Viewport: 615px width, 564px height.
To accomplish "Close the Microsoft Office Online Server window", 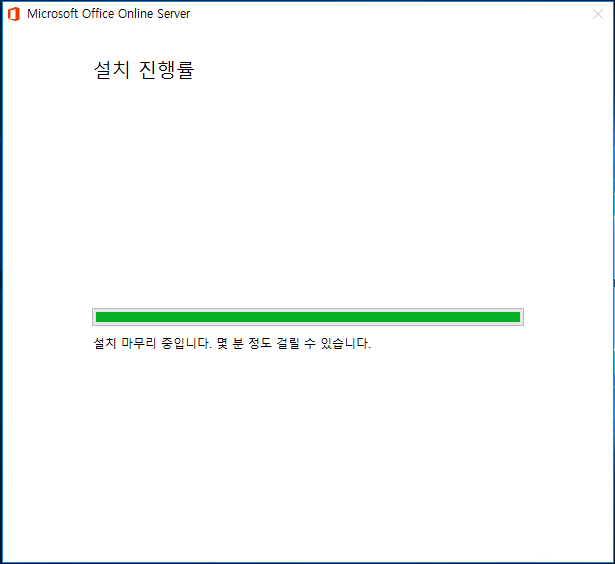I will click(598, 15).
